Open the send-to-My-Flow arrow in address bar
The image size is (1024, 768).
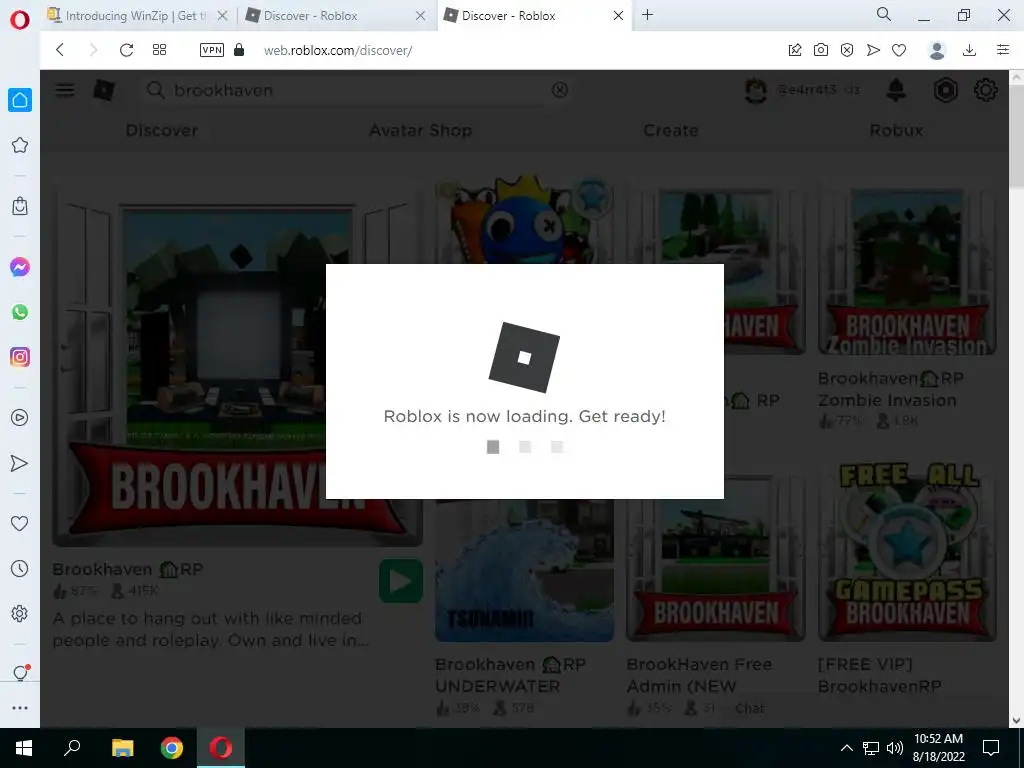(873, 50)
